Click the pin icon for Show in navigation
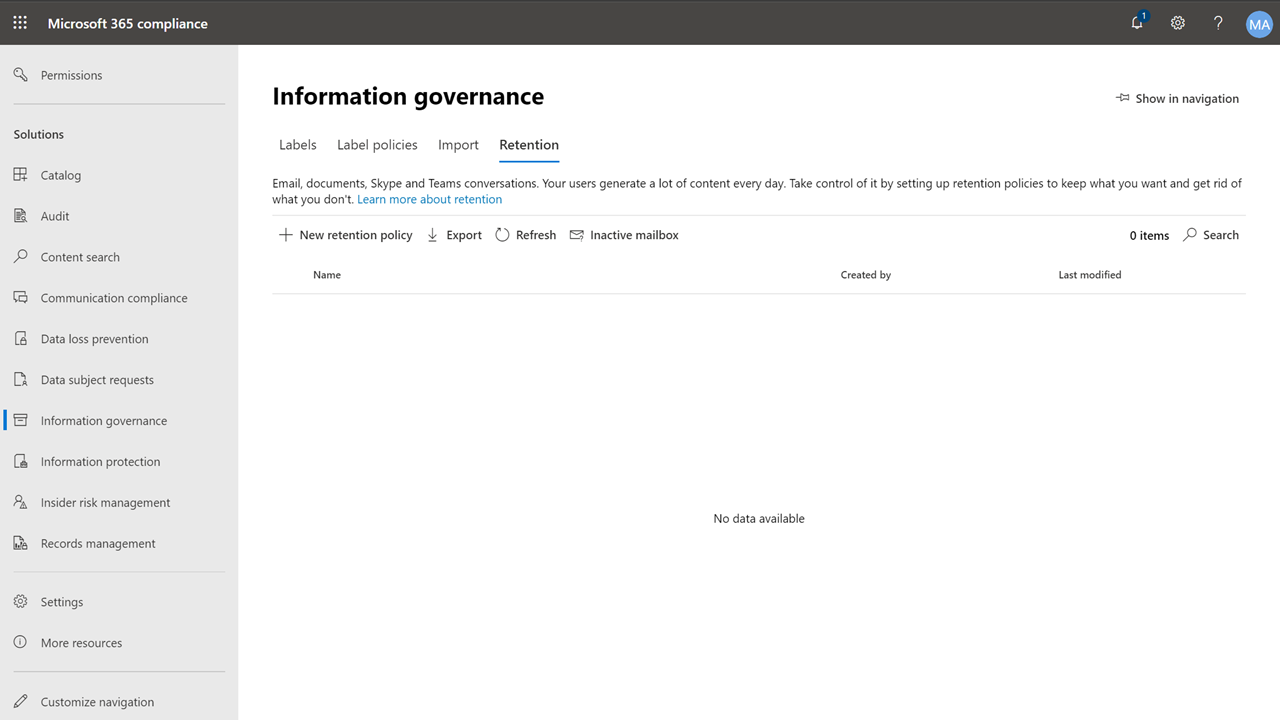Image resolution: width=1280 pixels, height=720 pixels. pos(1123,98)
